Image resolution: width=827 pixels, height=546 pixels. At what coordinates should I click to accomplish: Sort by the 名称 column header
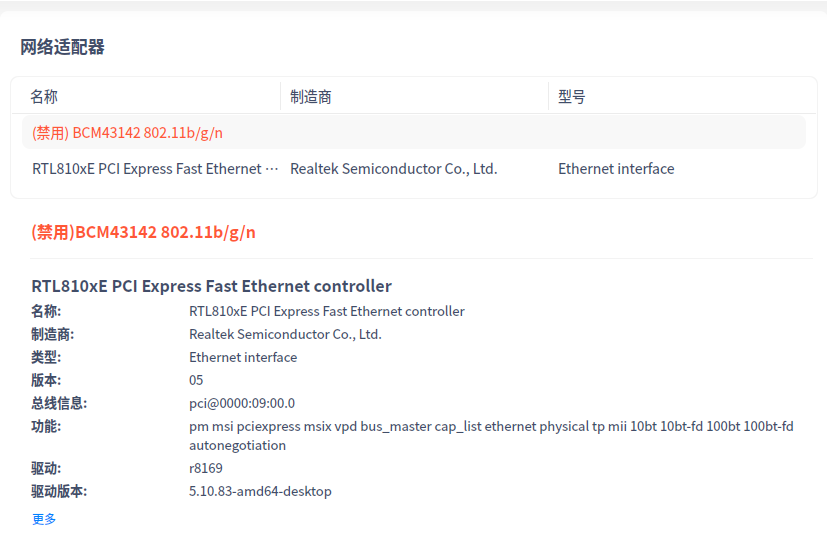click(x=44, y=97)
